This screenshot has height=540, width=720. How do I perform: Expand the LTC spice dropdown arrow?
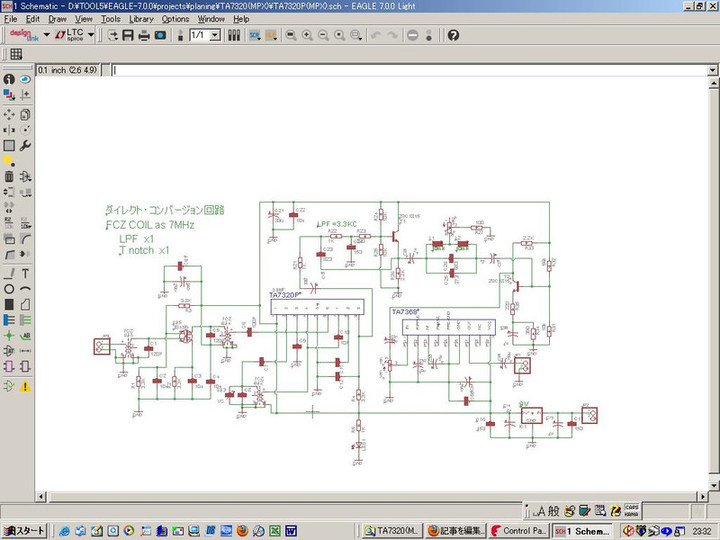pyautogui.click(x=91, y=35)
